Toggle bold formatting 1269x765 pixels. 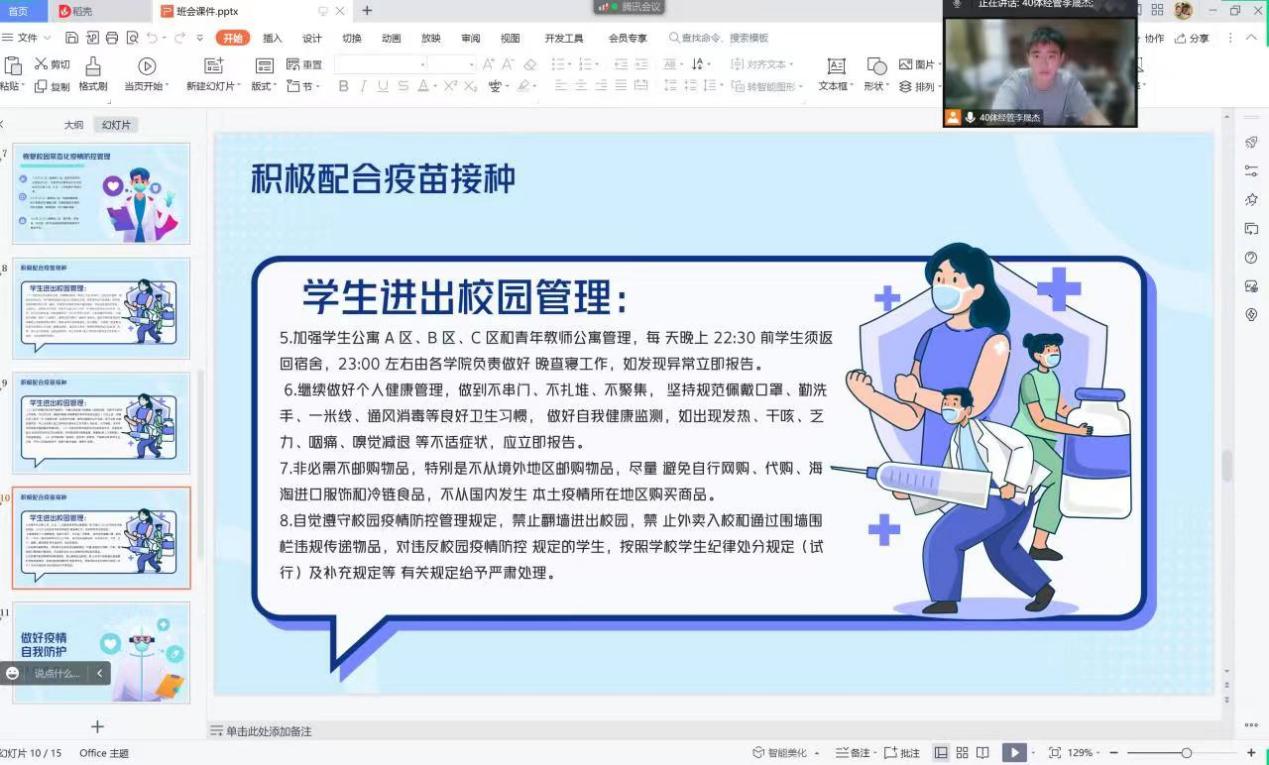coord(343,87)
